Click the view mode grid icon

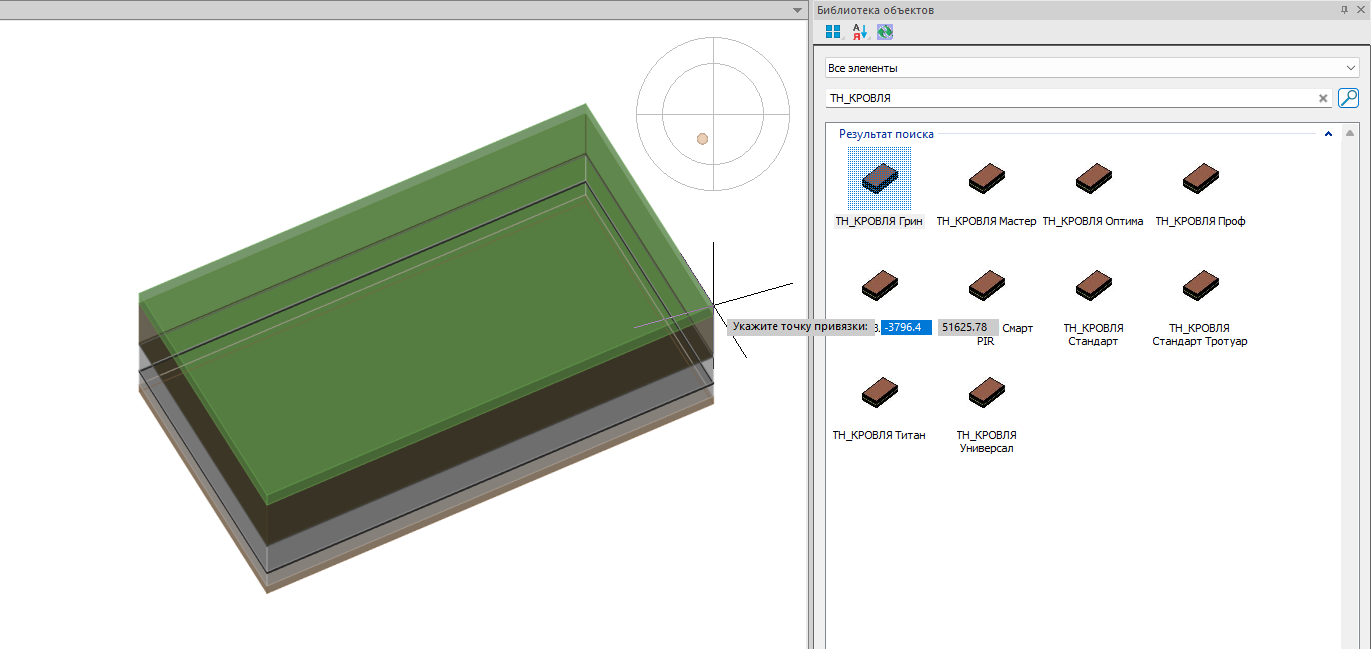click(x=832, y=32)
